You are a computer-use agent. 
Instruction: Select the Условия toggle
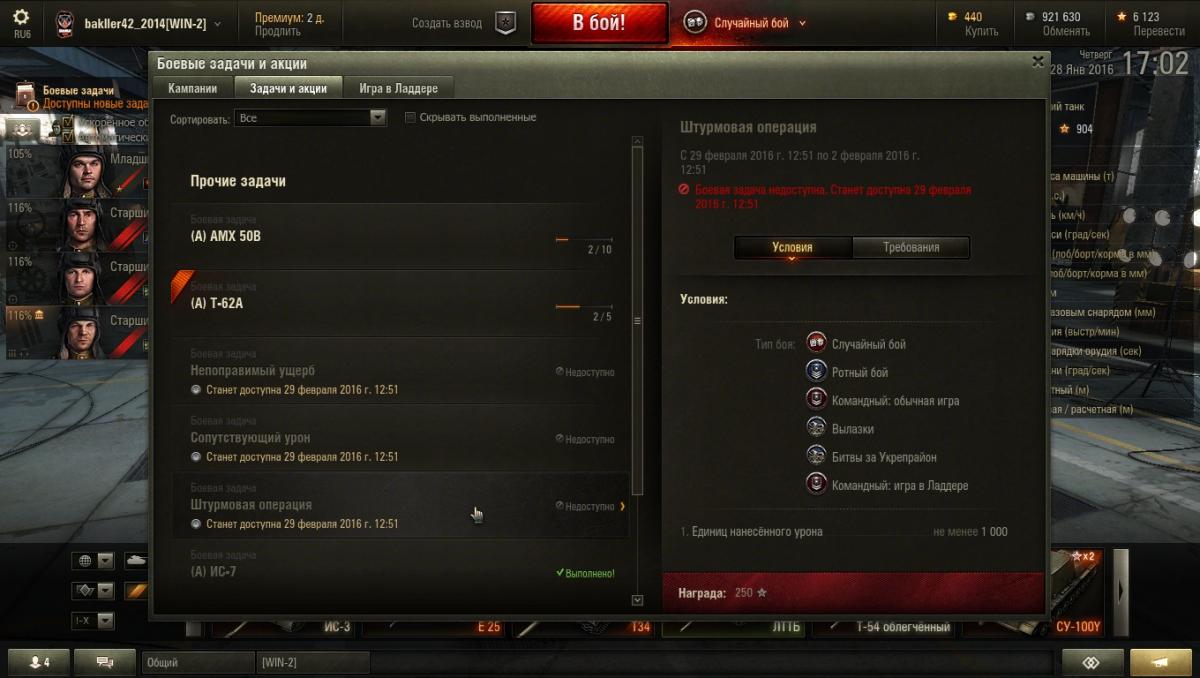point(792,247)
